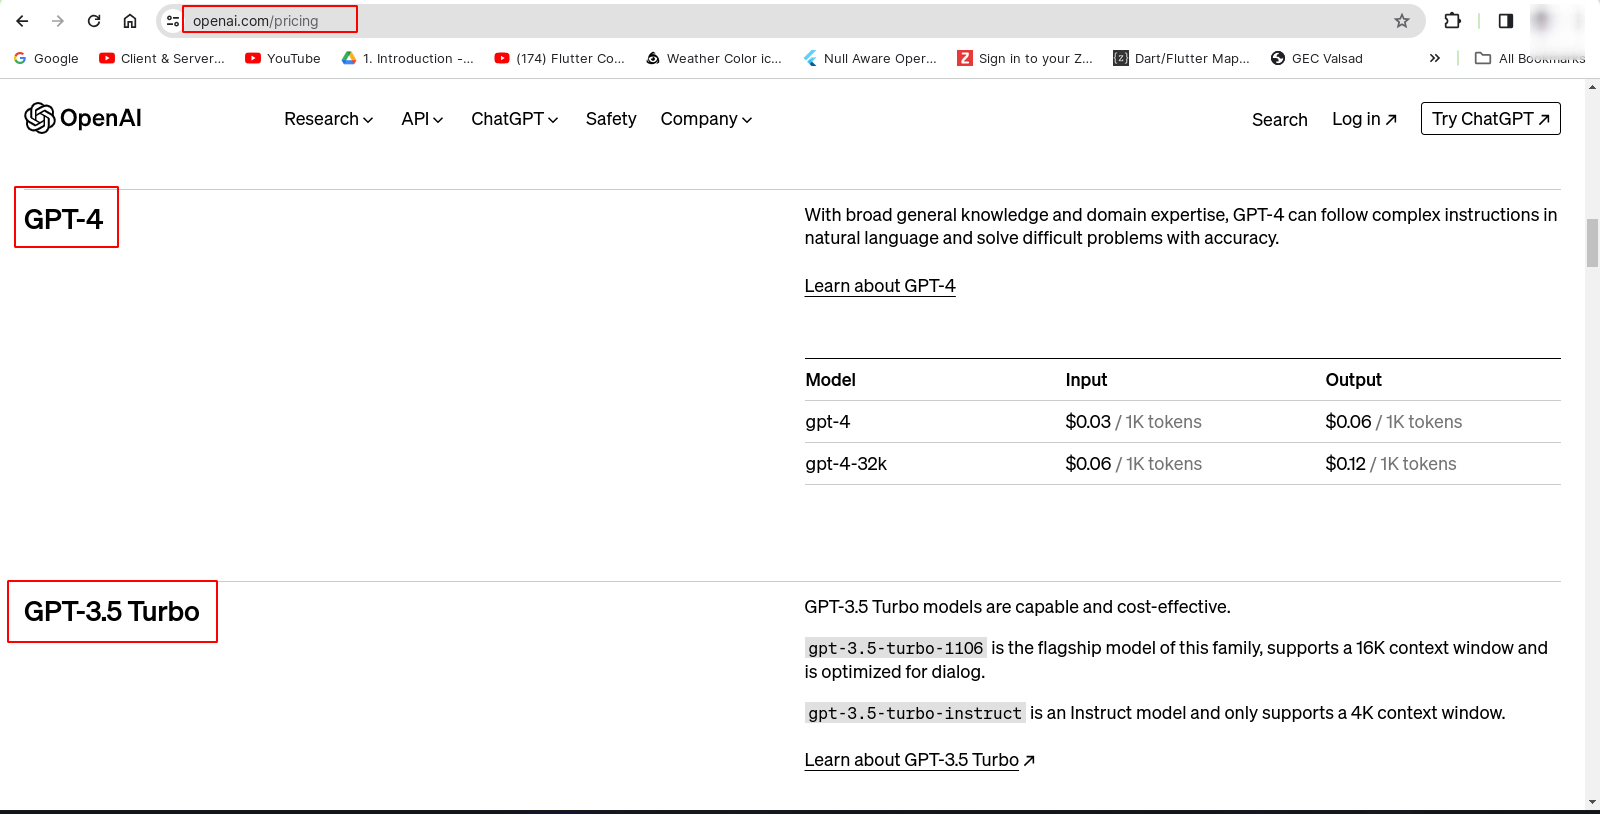View site information icon in address bar
1600x814 pixels.
(x=173, y=21)
